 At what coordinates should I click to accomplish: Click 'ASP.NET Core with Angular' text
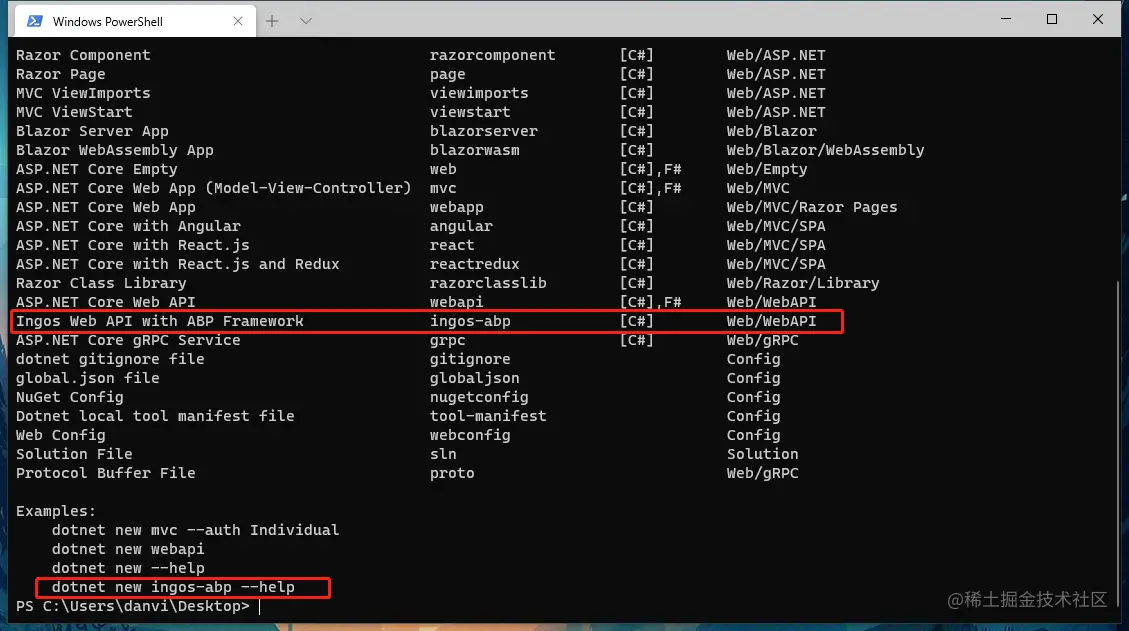point(128,226)
